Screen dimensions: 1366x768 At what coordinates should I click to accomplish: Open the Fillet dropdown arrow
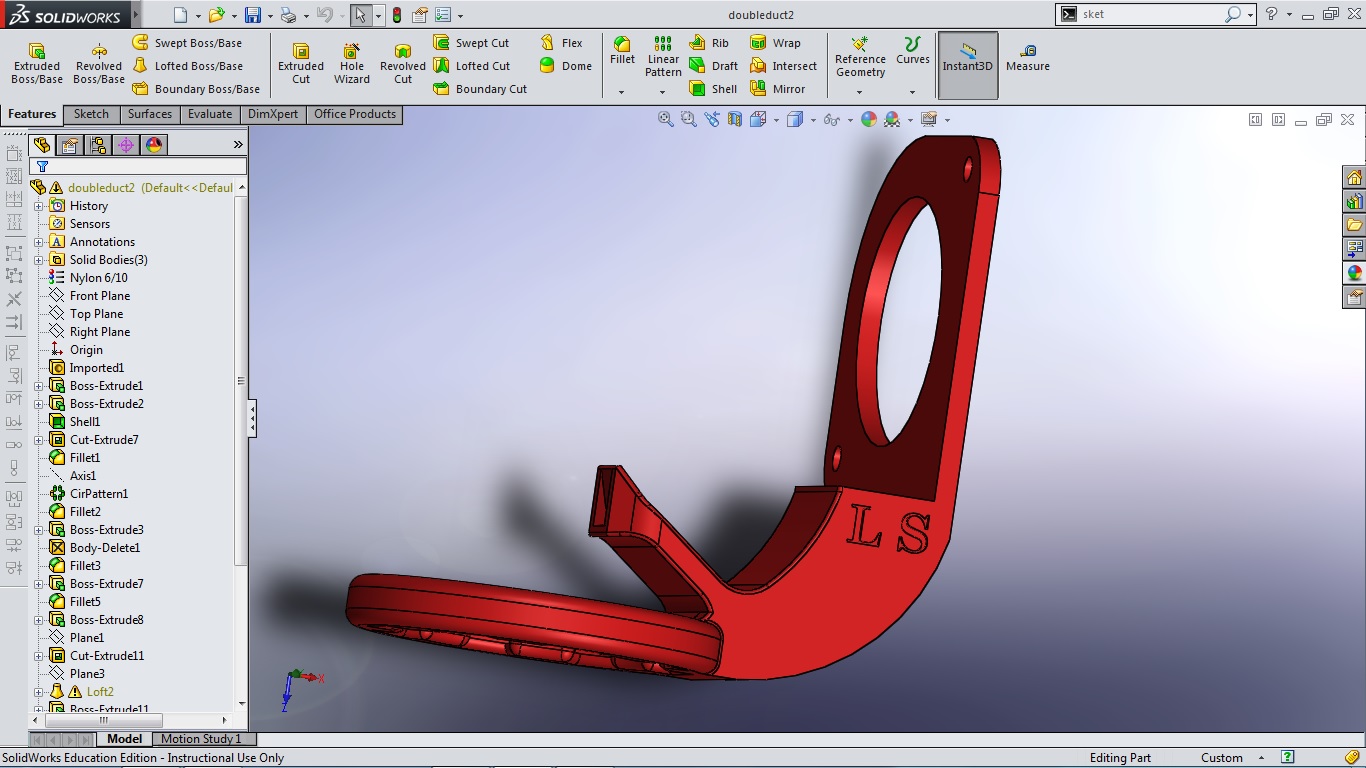[622, 92]
